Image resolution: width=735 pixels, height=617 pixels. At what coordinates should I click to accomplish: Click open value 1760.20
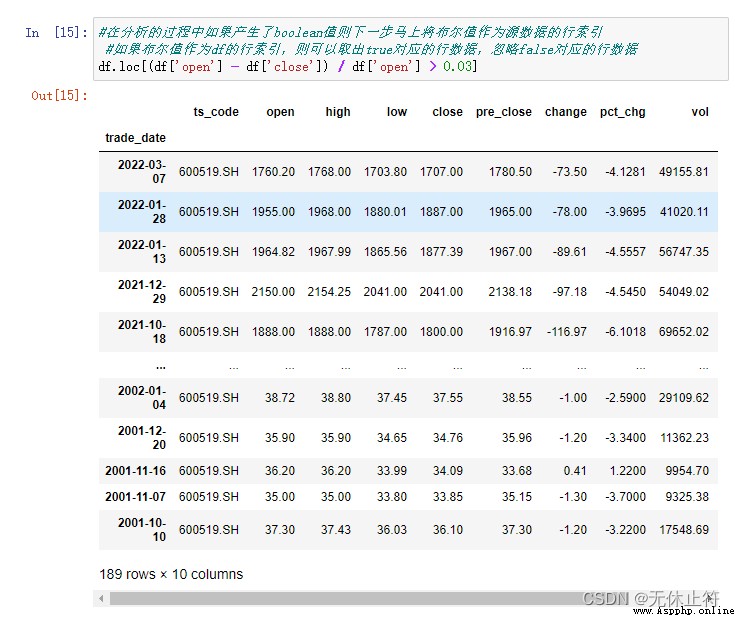(273, 172)
